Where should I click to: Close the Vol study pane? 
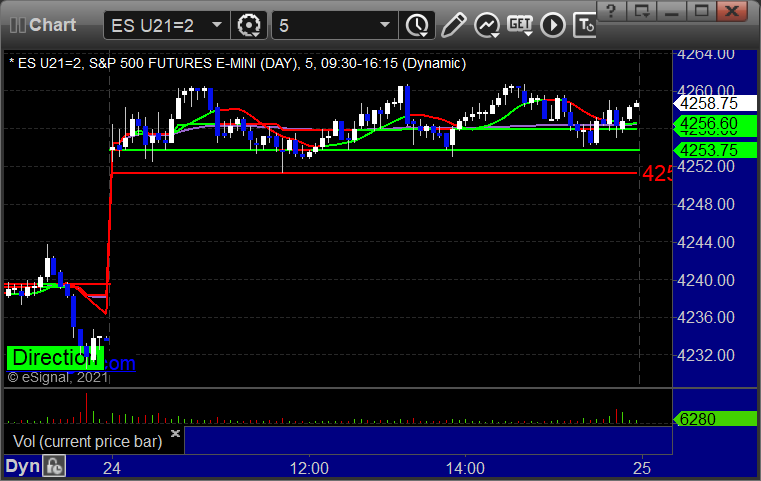point(176,433)
